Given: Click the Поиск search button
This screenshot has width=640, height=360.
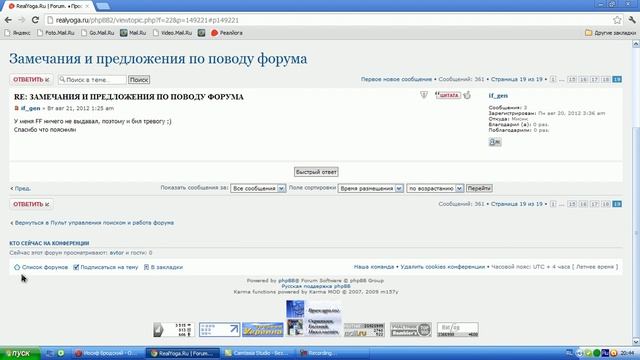Looking at the screenshot, I should pyautogui.click(x=139, y=80).
